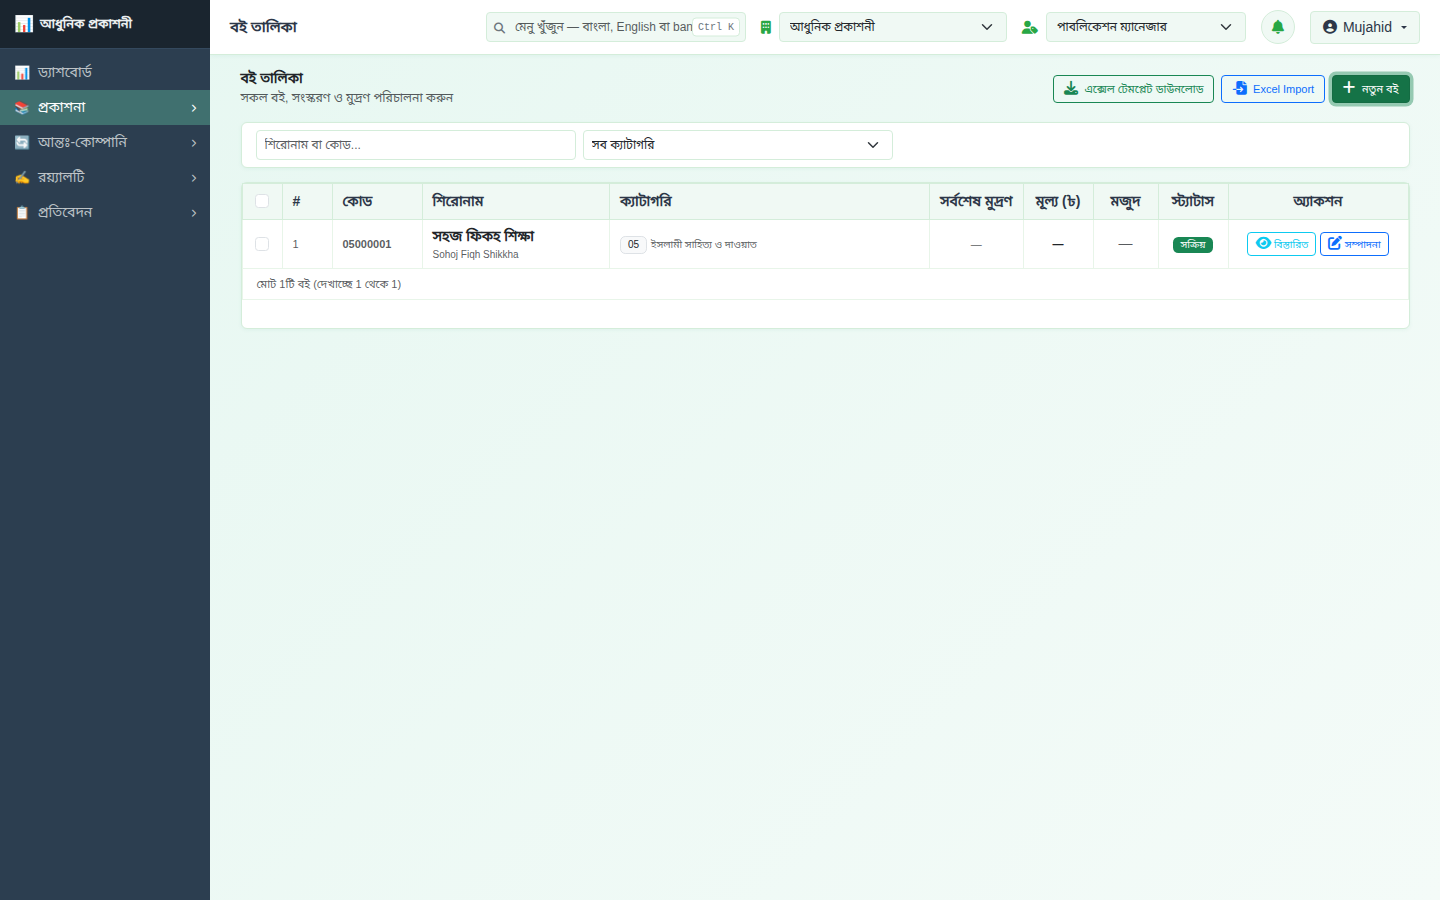Select প্রতিবেদন in the sidebar menu
This screenshot has width=1440, height=900.
[105, 213]
